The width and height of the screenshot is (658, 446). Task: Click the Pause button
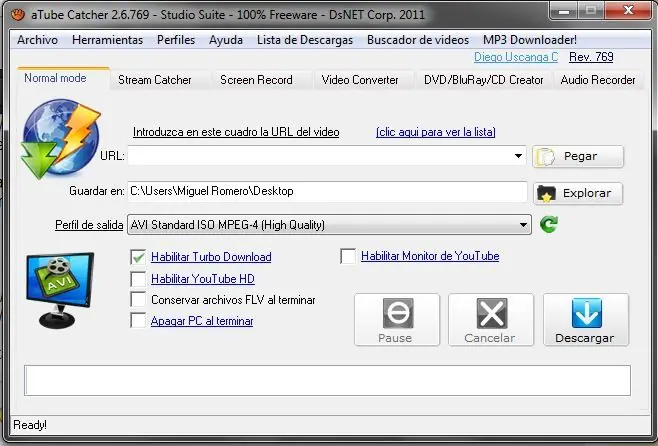(x=397, y=320)
